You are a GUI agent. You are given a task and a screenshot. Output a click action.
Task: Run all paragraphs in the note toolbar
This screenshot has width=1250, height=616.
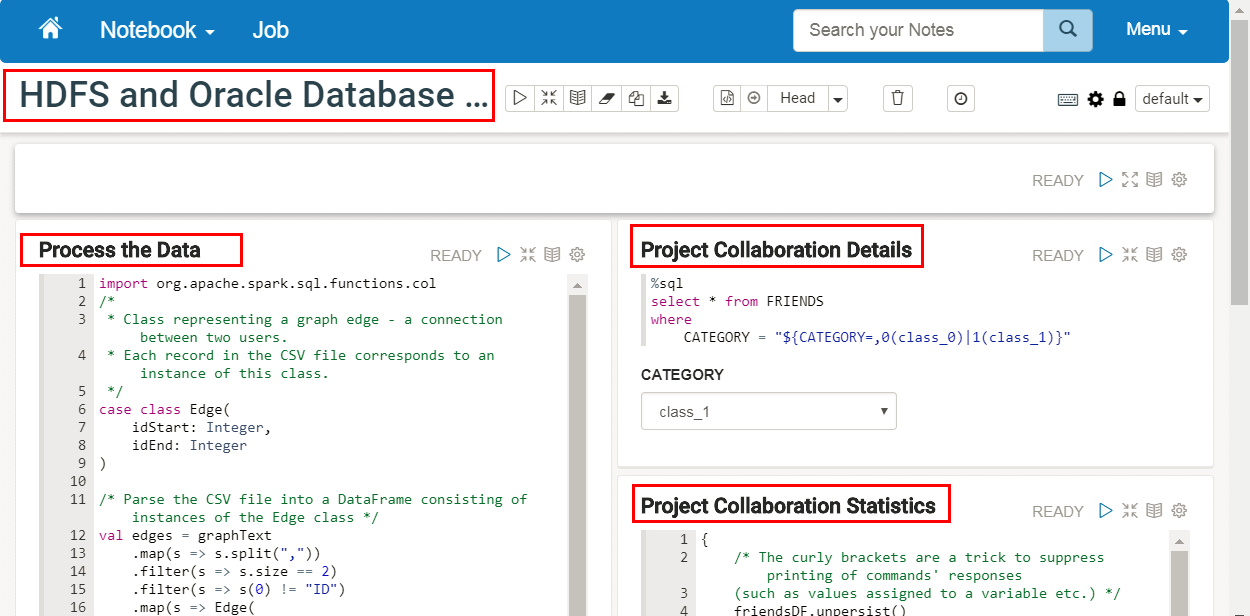[519, 98]
